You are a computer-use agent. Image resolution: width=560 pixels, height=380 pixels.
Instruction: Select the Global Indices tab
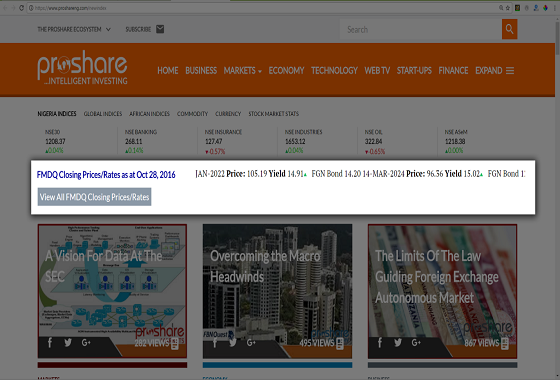point(103,114)
